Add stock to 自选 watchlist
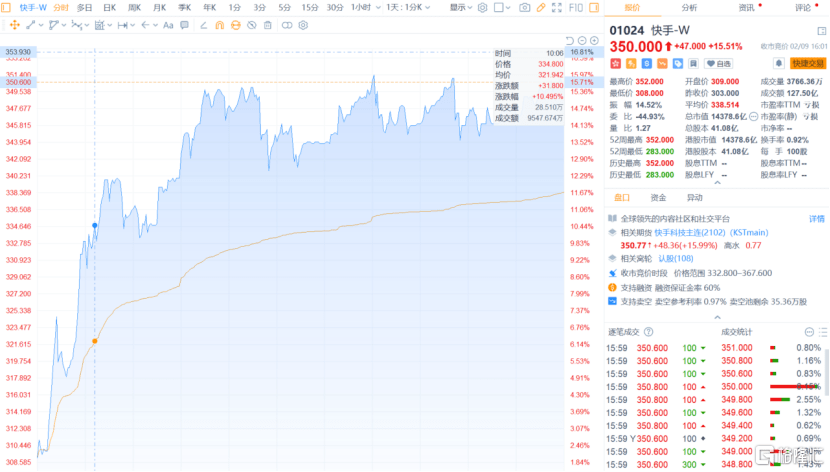The image size is (830, 472). tap(718, 63)
